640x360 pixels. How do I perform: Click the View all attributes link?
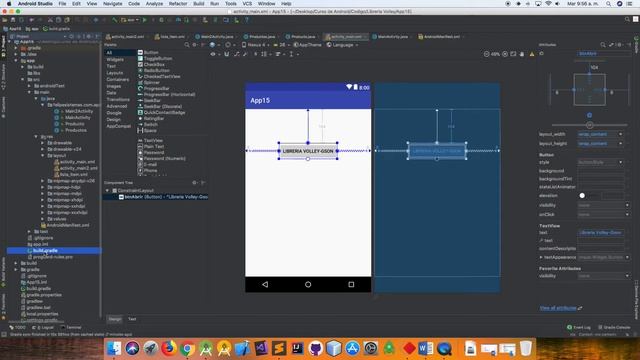tap(558, 308)
